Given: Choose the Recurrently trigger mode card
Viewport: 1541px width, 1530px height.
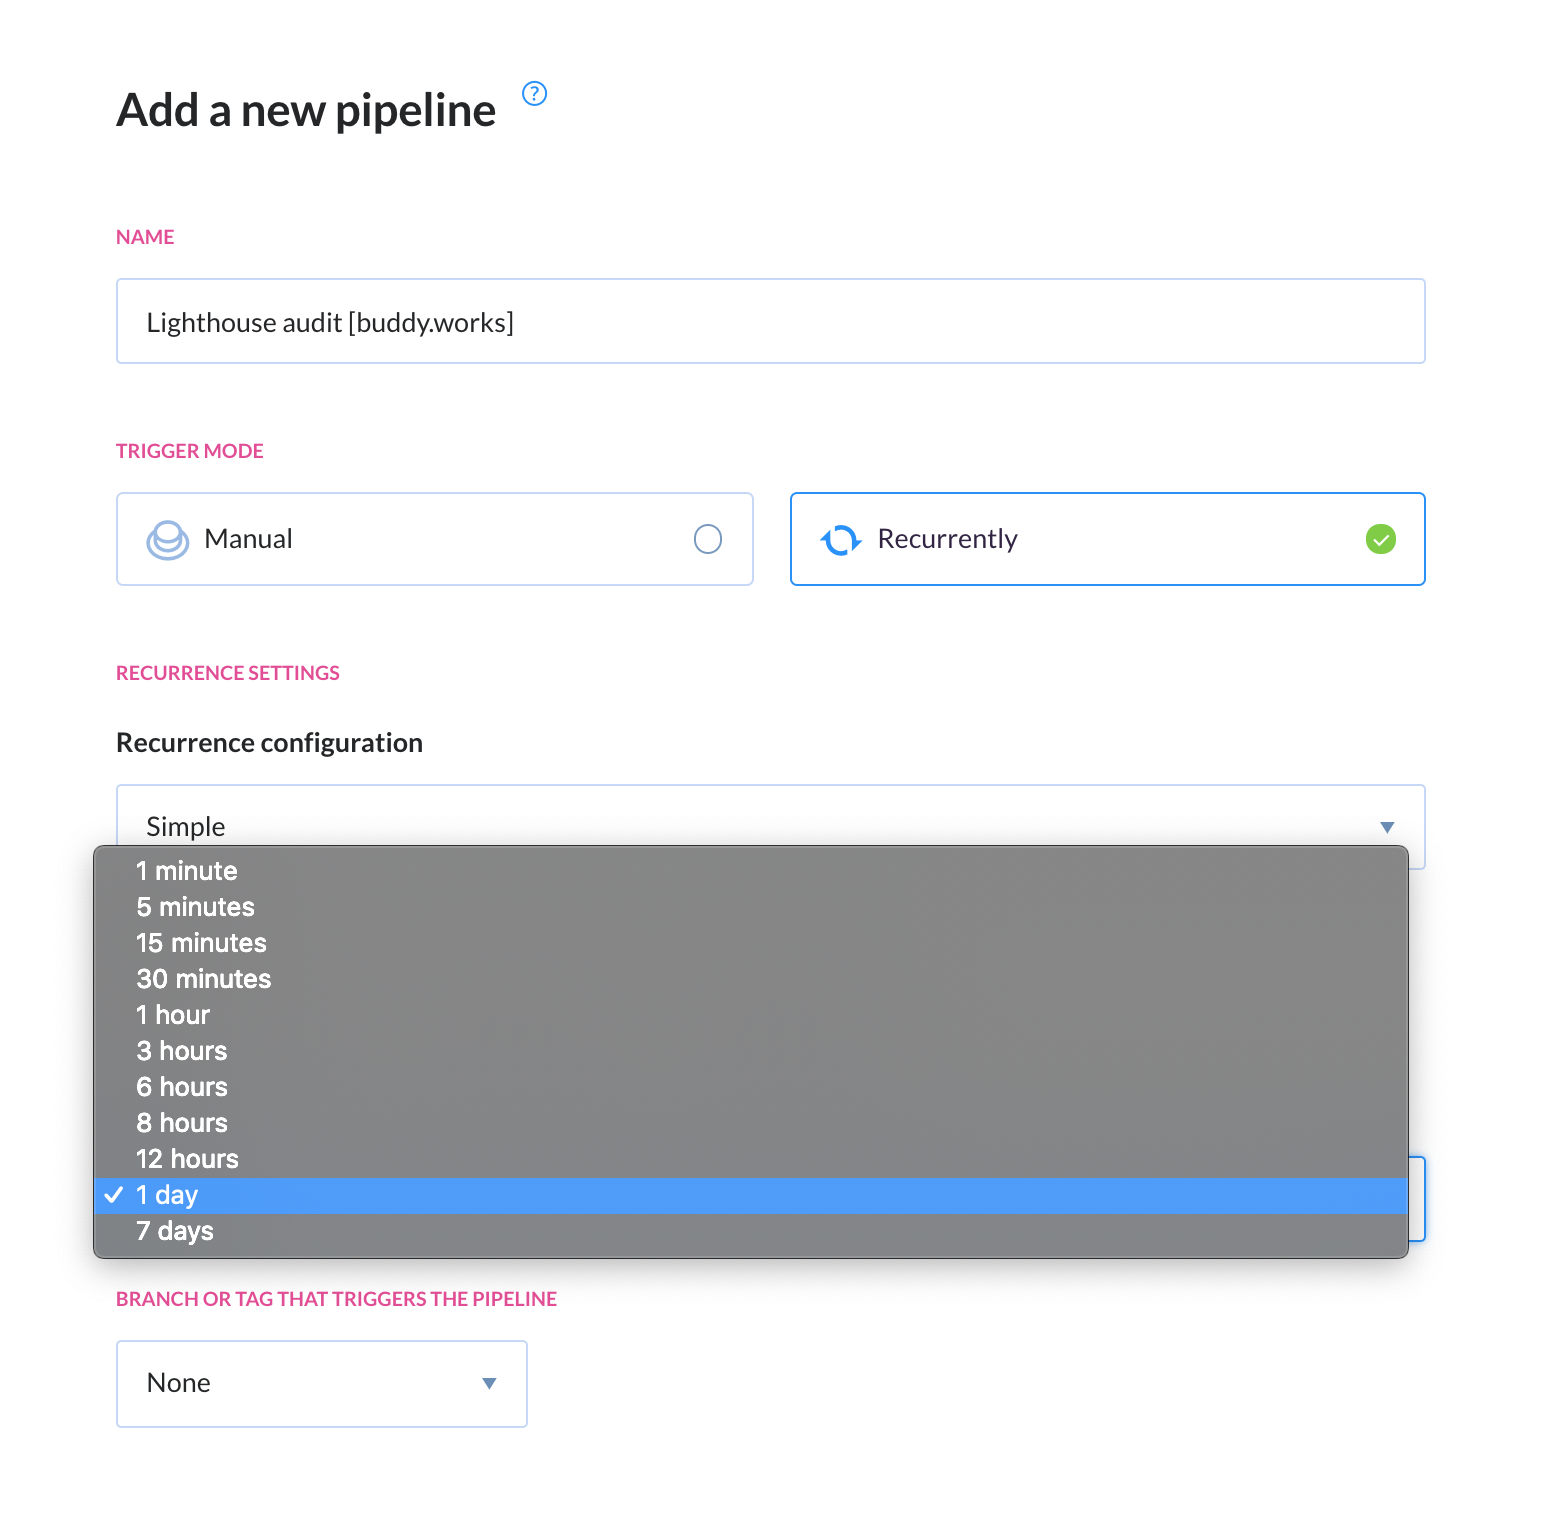Looking at the screenshot, I should tap(1107, 539).
